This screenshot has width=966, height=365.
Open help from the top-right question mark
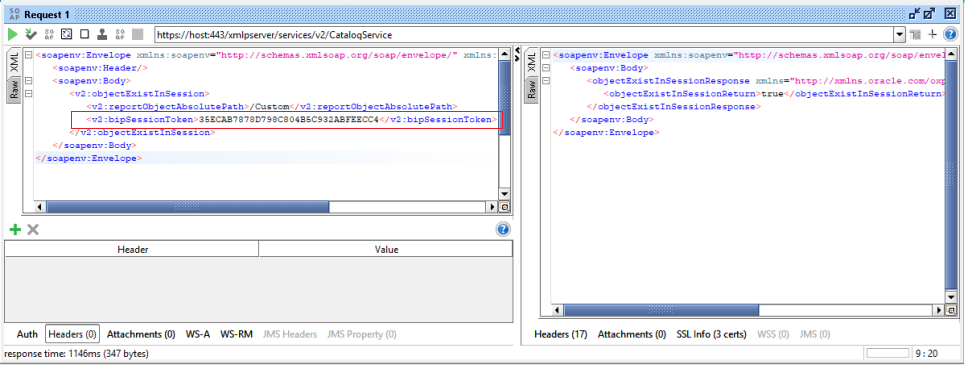[x=951, y=35]
